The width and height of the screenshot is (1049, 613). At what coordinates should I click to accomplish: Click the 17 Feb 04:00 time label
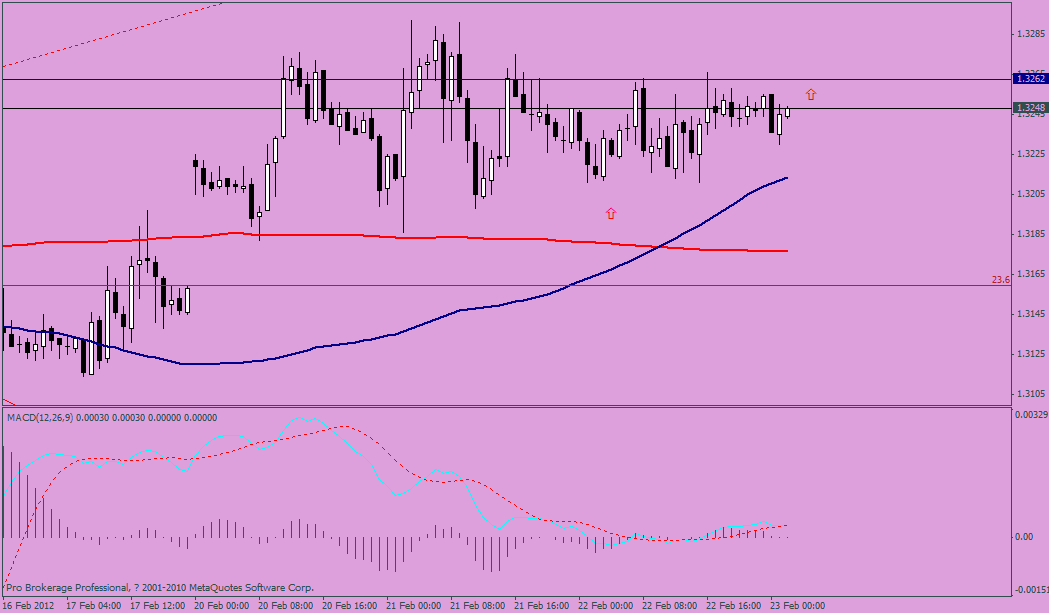click(94, 606)
